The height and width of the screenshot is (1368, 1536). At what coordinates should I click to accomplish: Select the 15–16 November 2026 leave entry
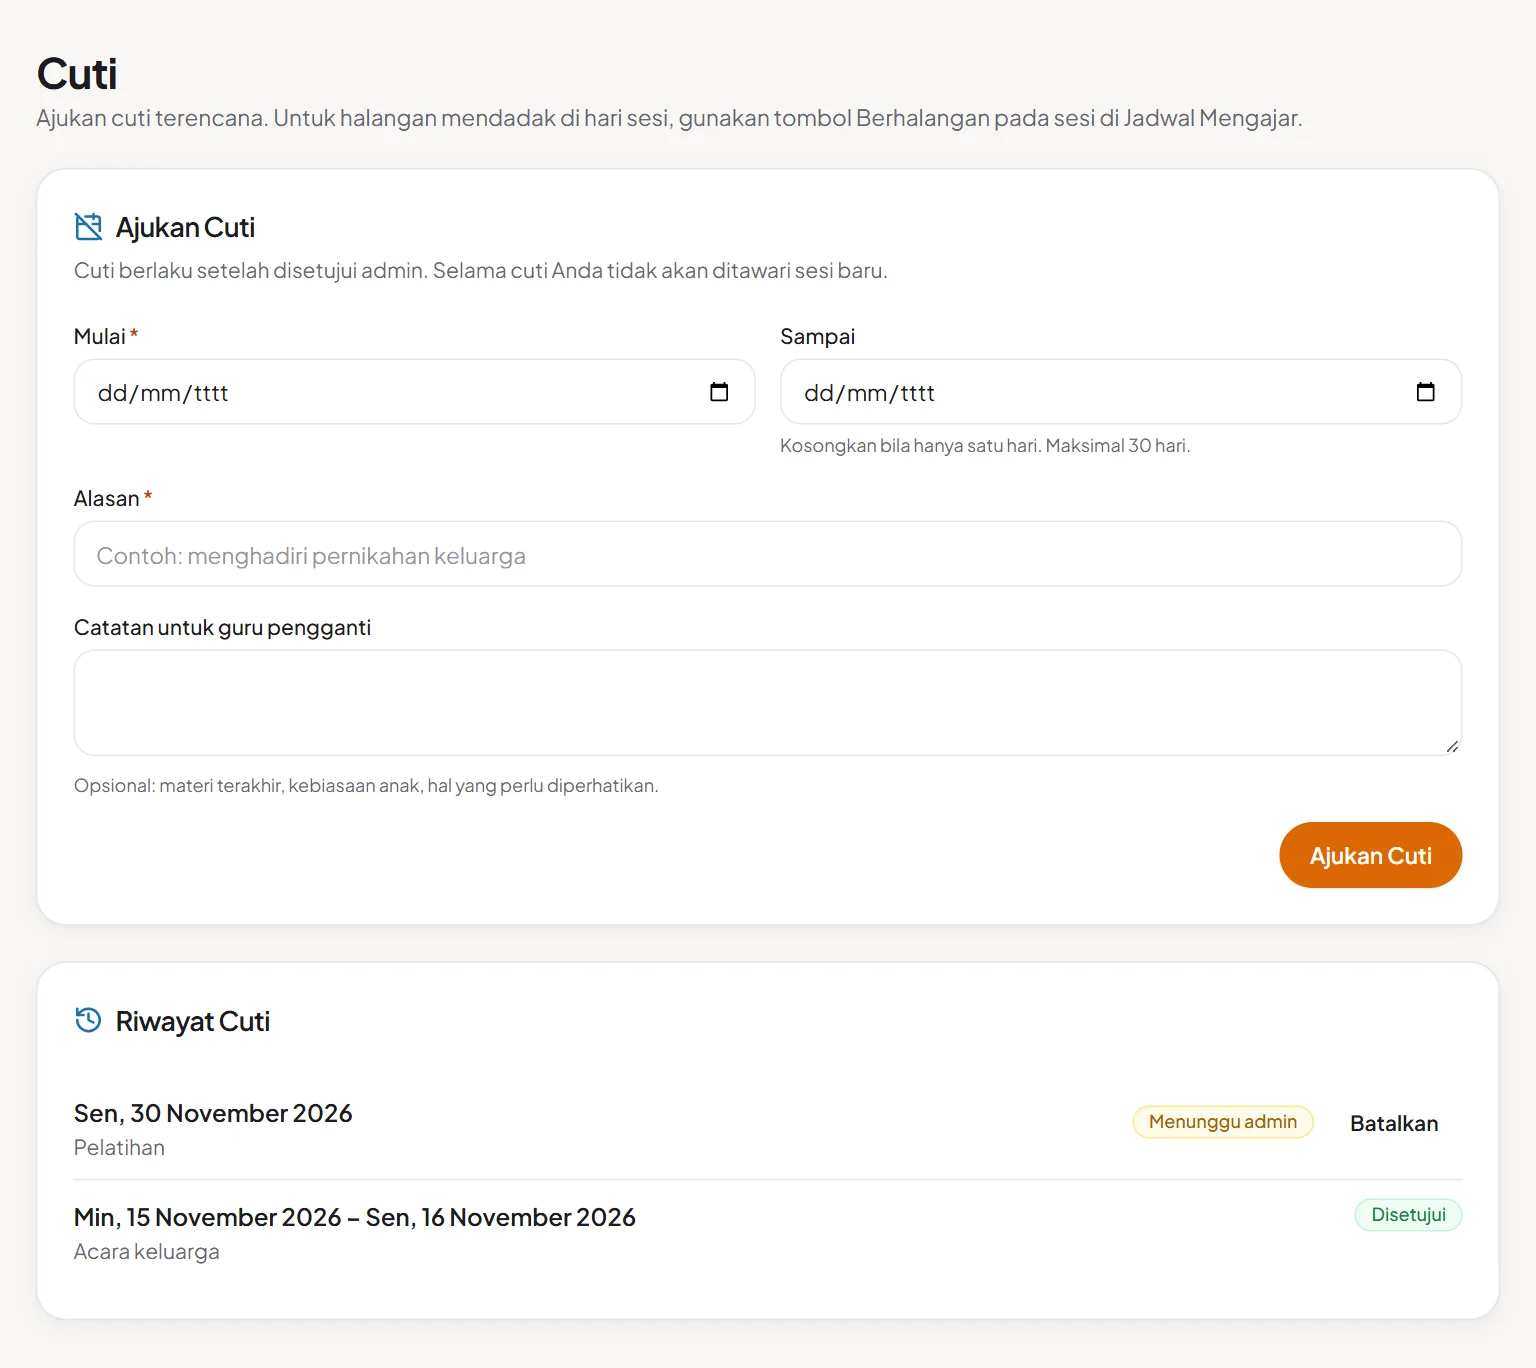coord(355,1217)
